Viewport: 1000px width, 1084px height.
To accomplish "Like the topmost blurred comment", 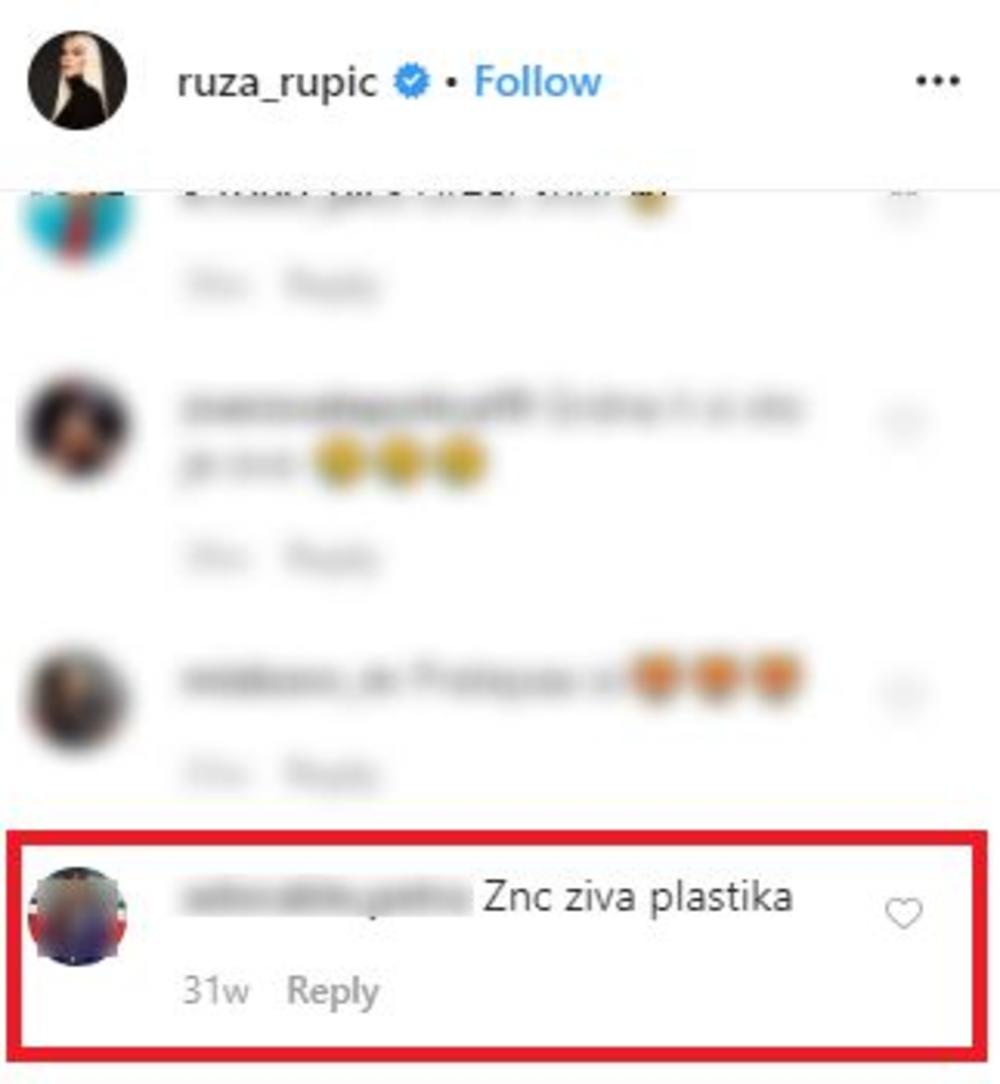I will coord(902,204).
